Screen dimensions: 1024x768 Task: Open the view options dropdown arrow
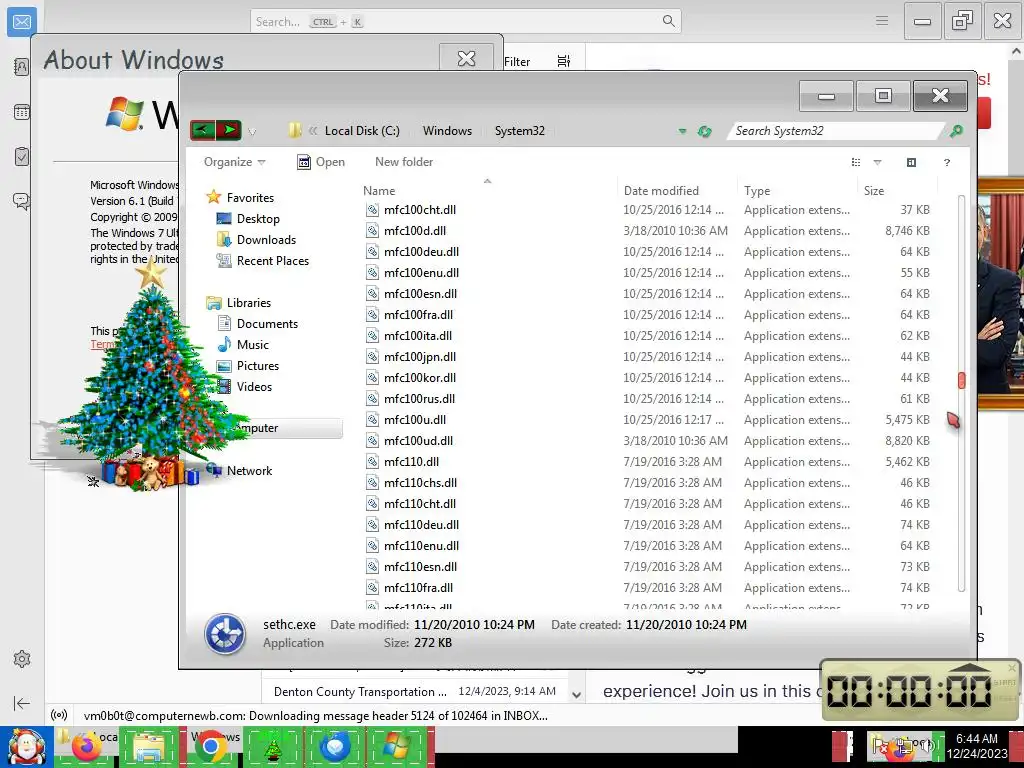(877, 162)
